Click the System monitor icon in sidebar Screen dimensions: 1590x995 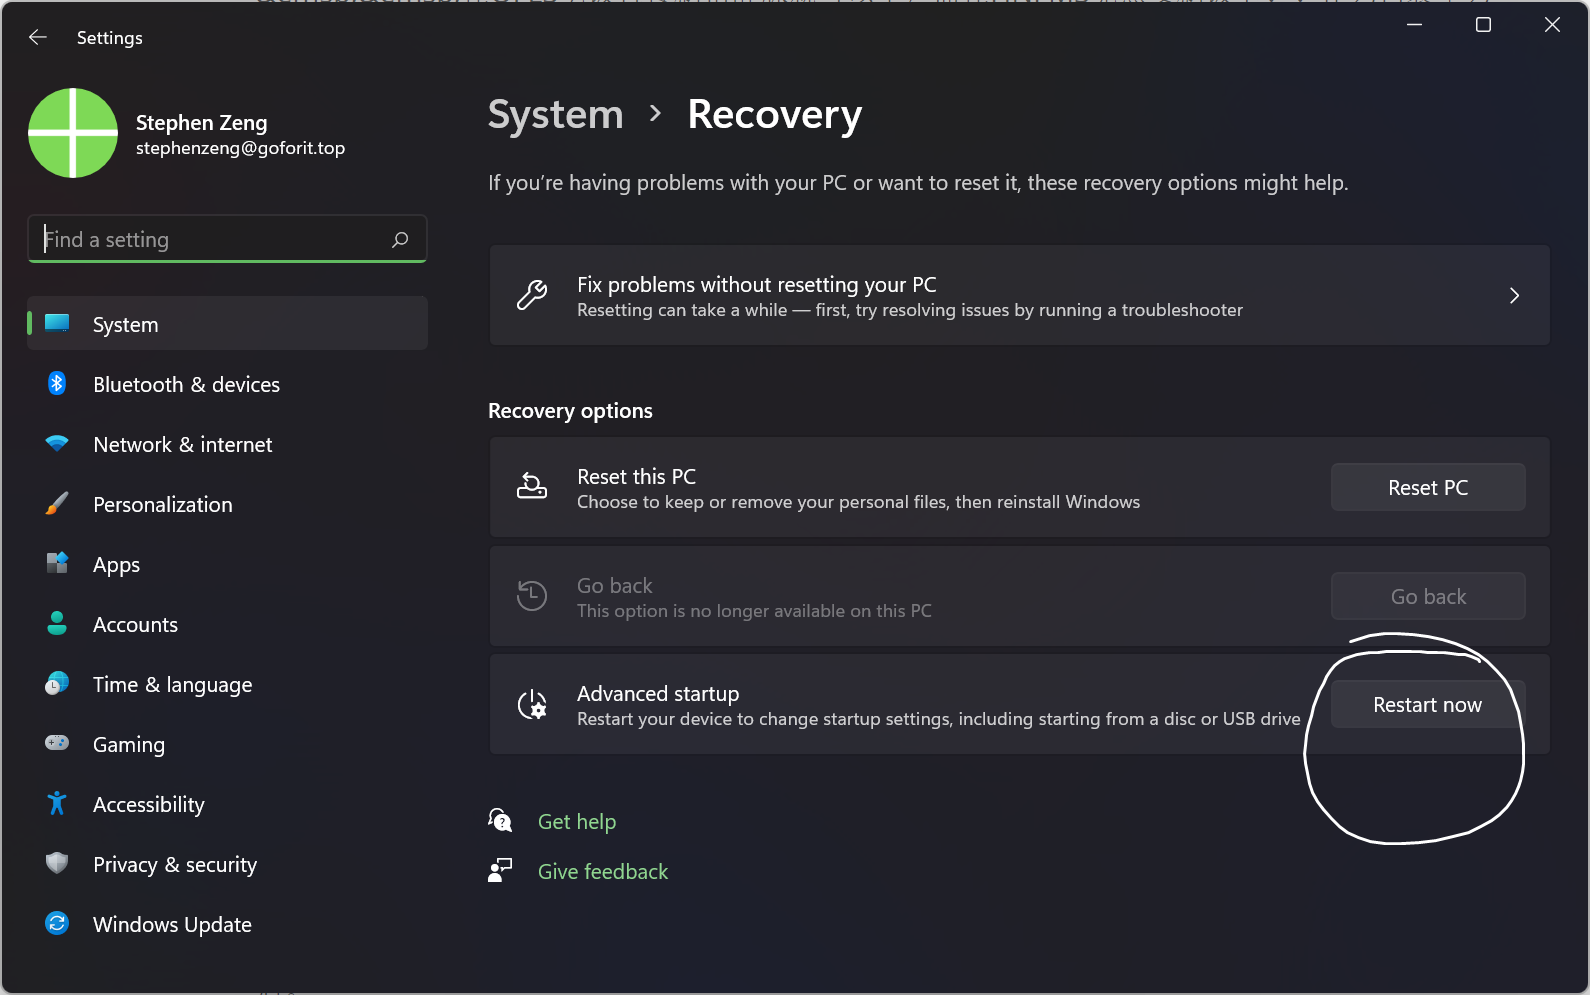pyautogui.click(x=57, y=323)
